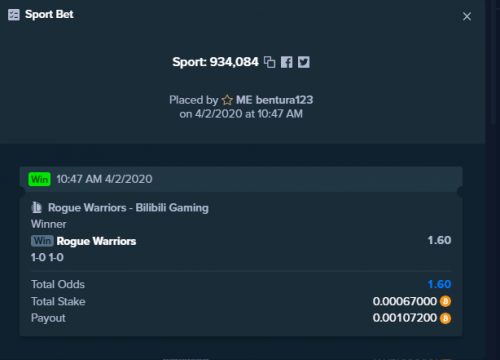
Task: Share bet on Facebook
Action: (286, 62)
